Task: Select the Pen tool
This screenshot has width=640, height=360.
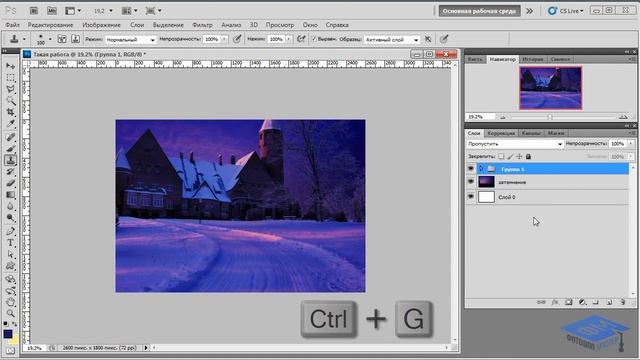Action: pyautogui.click(x=11, y=231)
